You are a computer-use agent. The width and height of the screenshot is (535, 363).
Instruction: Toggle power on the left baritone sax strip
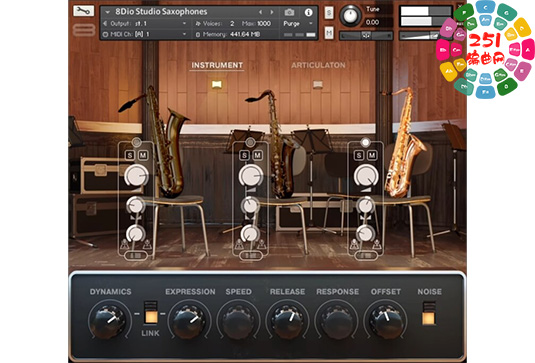(136, 142)
